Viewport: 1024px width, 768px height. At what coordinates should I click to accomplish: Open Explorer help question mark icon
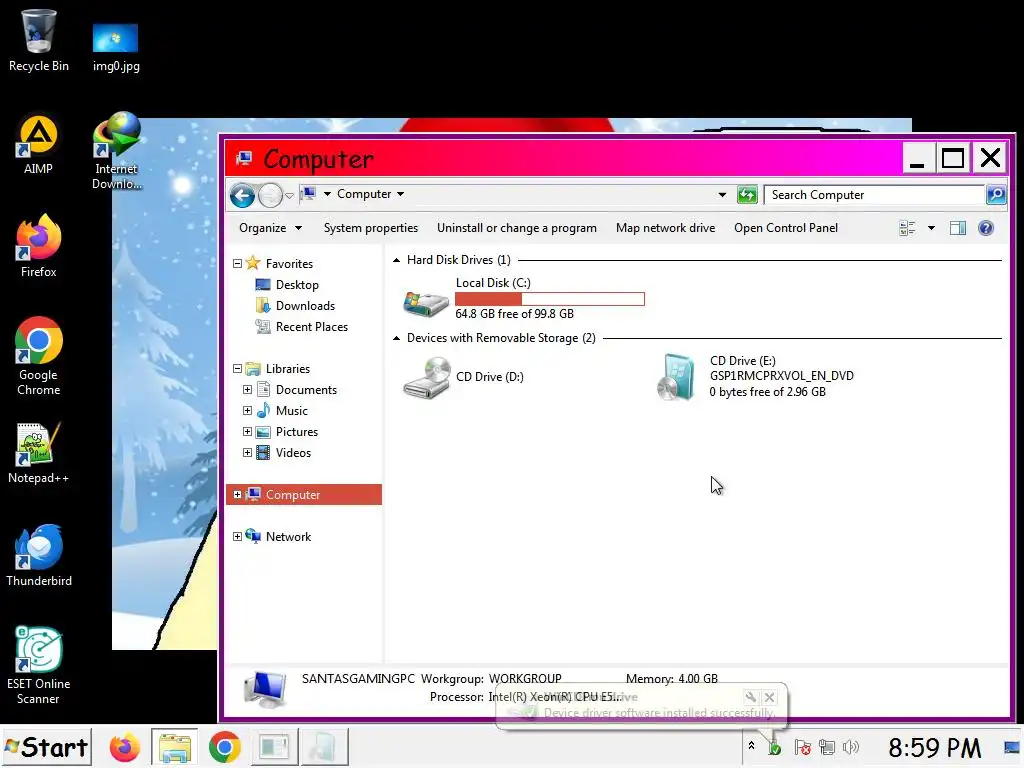pos(986,228)
